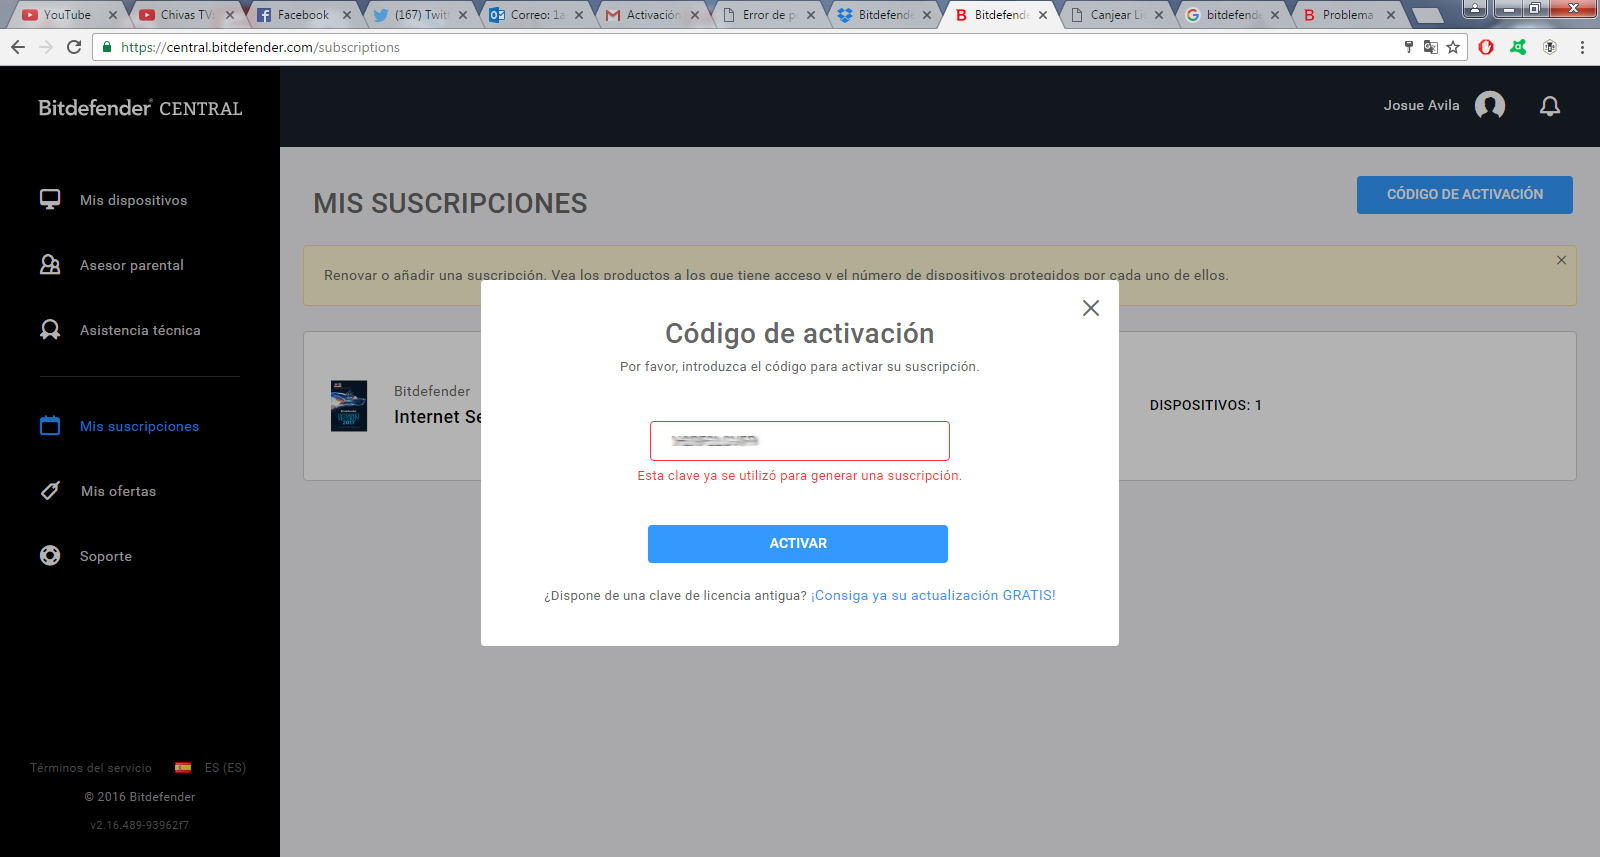Switch to the Canjear Li browser tab

coord(1116,15)
